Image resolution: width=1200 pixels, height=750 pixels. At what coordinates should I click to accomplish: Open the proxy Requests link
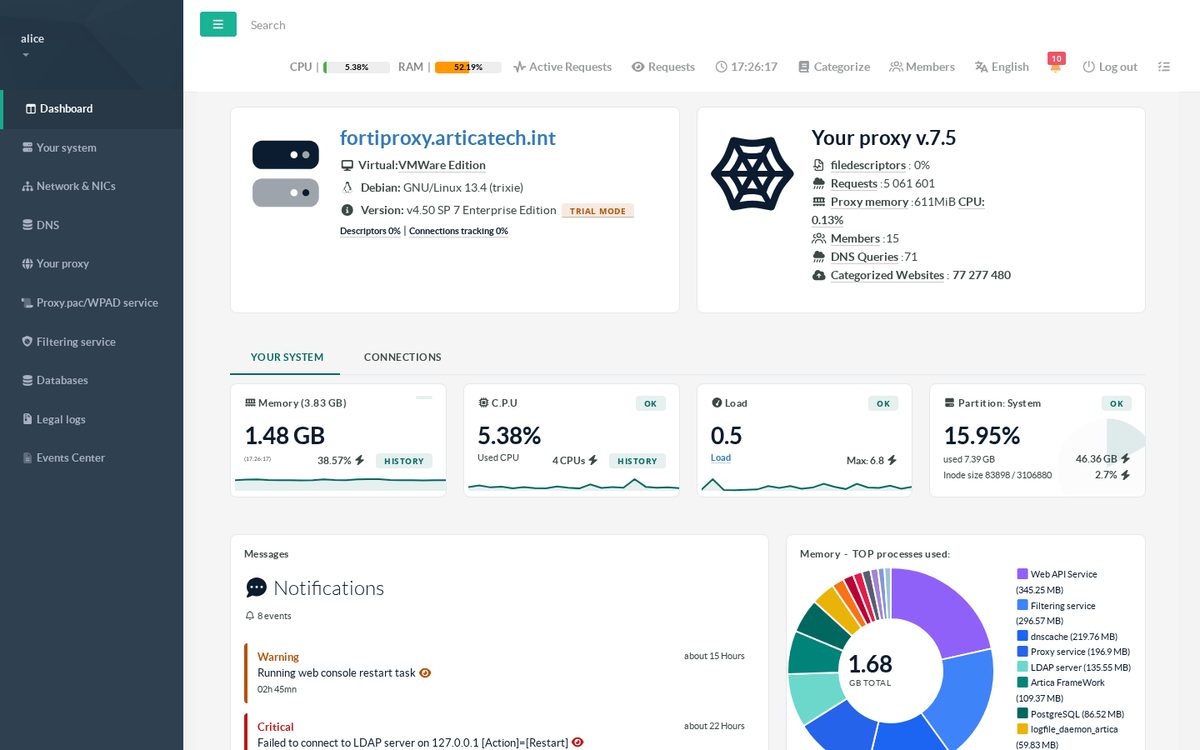[x=854, y=183]
